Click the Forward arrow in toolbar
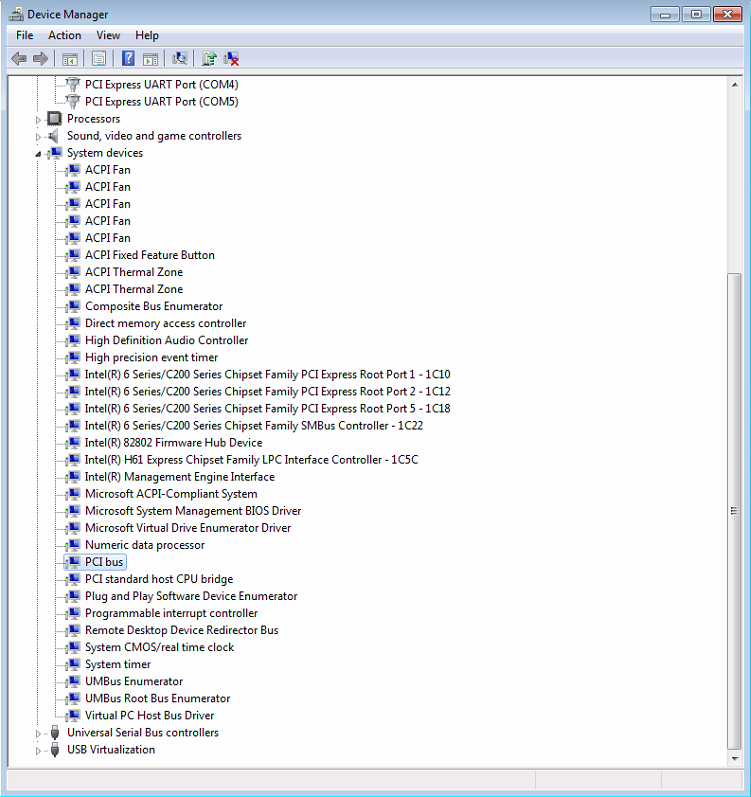The width and height of the screenshot is (751, 797). pyautogui.click(x=40, y=59)
